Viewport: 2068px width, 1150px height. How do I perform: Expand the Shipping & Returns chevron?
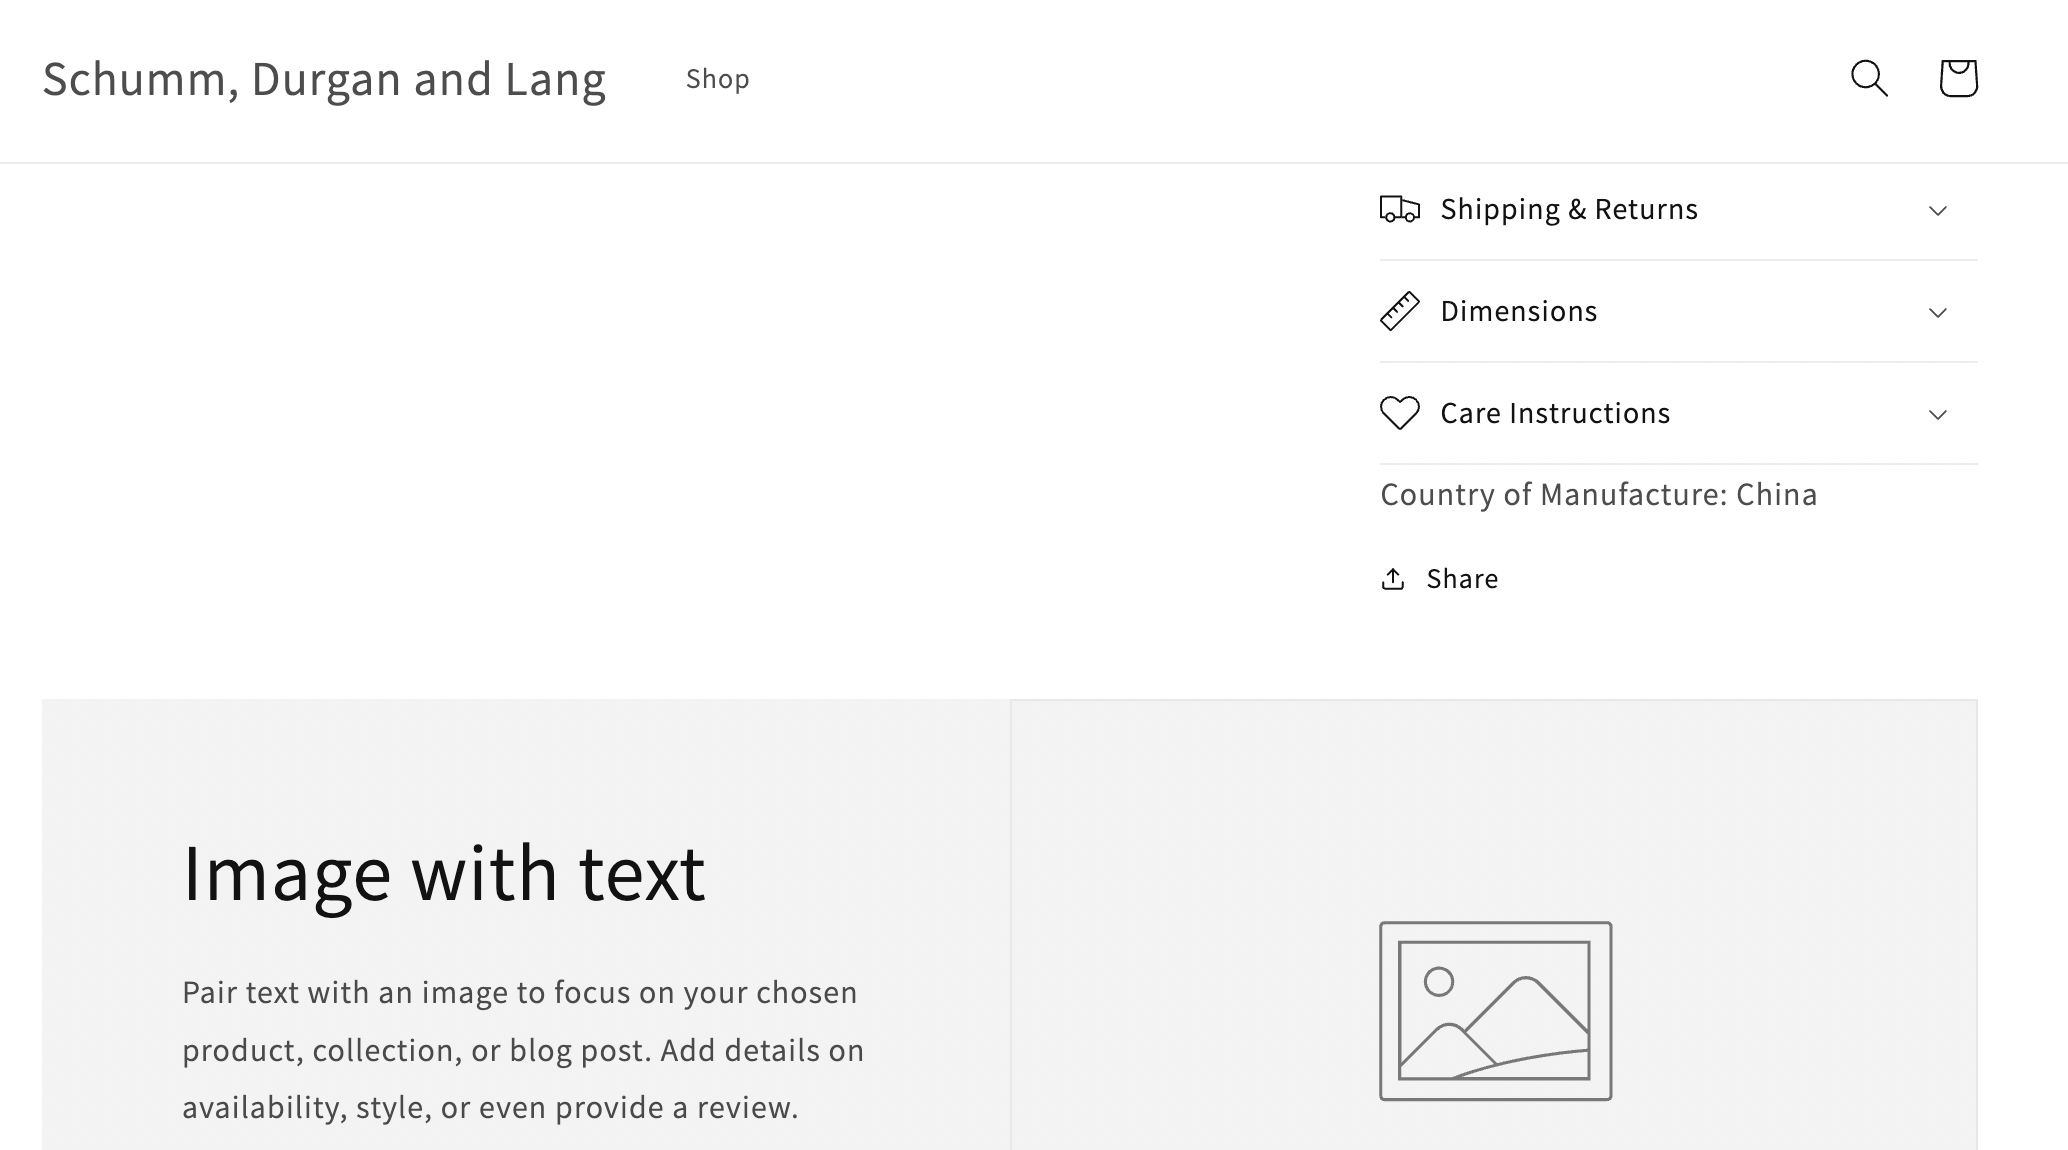pyautogui.click(x=1937, y=211)
